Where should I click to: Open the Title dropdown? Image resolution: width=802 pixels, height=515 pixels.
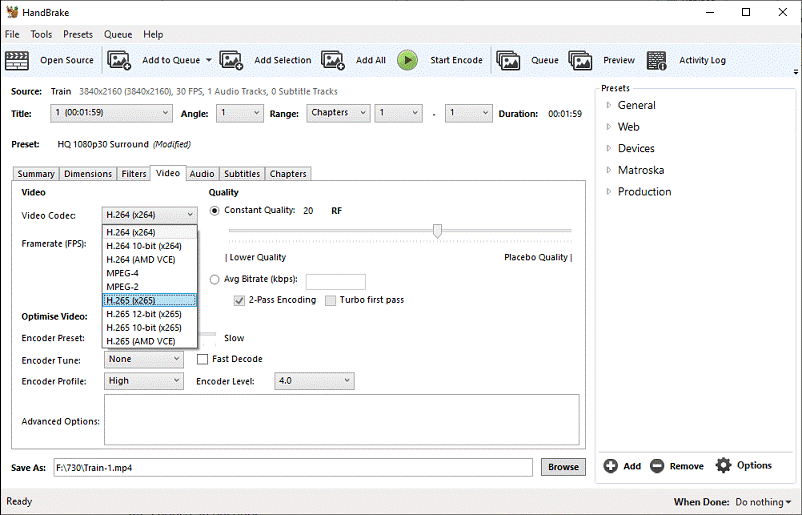(111, 113)
